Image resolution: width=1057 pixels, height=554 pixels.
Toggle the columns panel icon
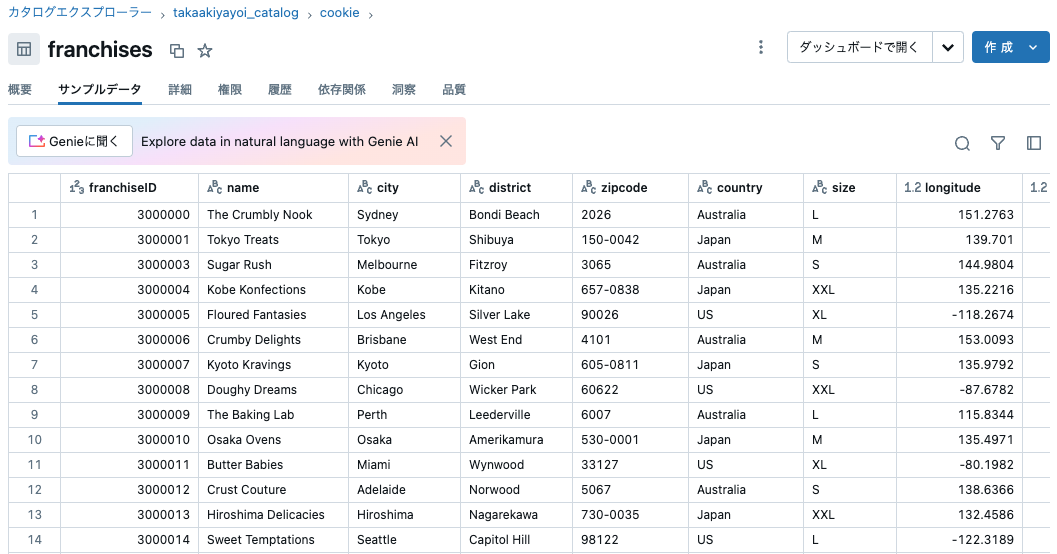pyautogui.click(x=1033, y=143)
